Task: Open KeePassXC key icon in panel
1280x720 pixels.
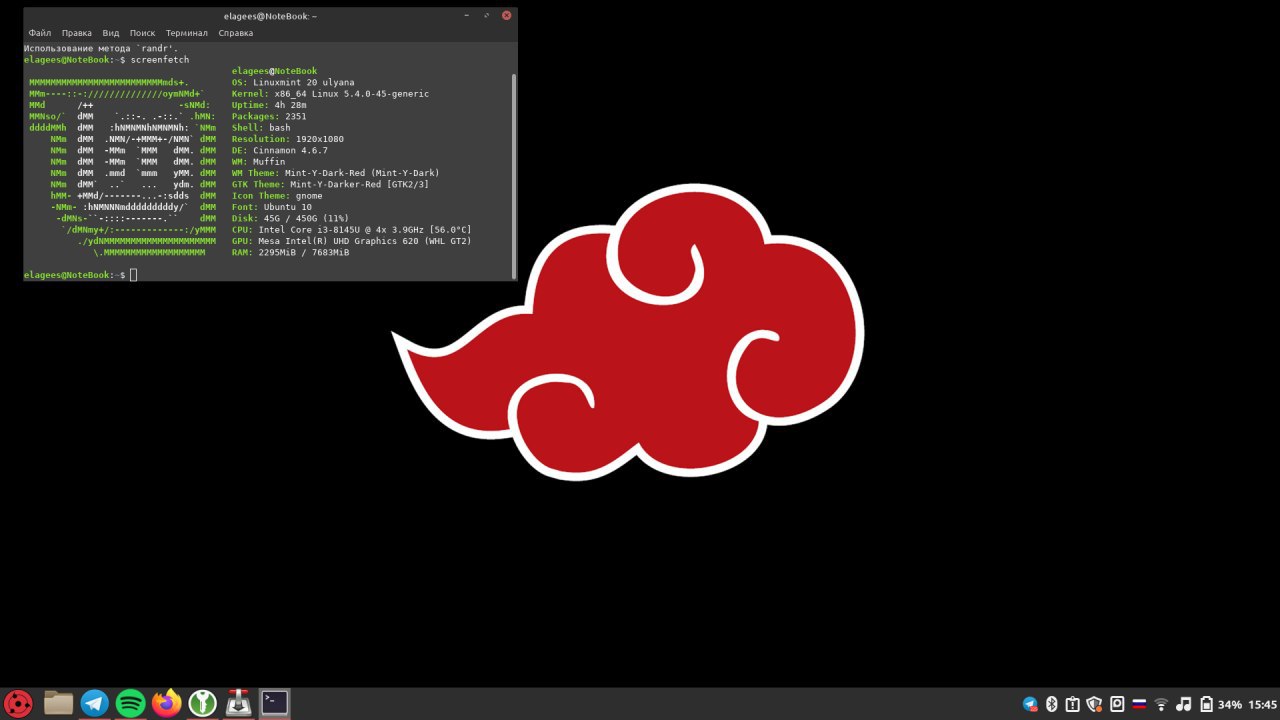Action: 203,703
